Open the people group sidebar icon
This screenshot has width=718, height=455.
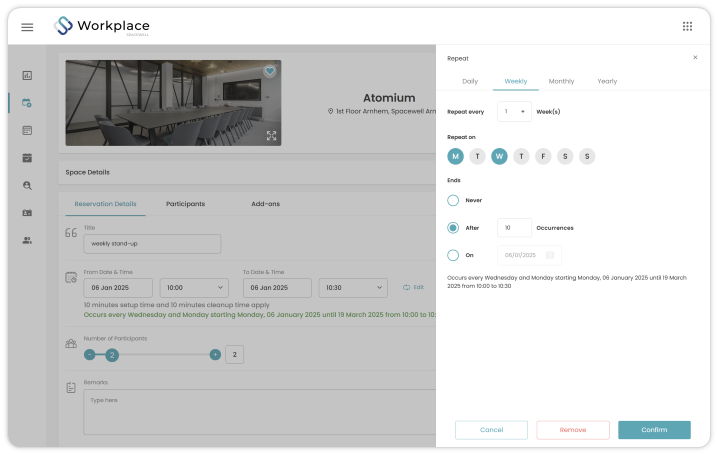(x=27, y=240)
